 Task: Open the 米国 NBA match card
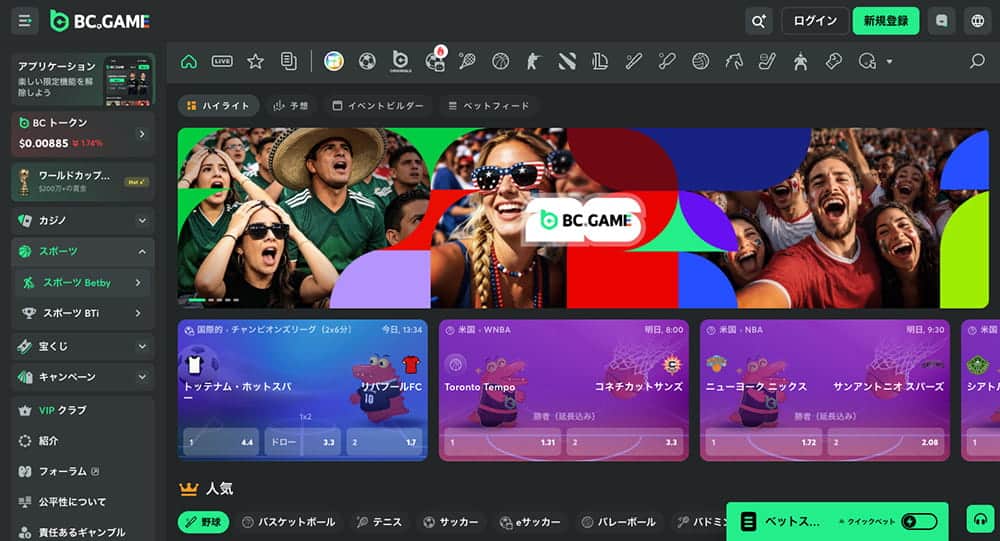(x=825, y=390)
